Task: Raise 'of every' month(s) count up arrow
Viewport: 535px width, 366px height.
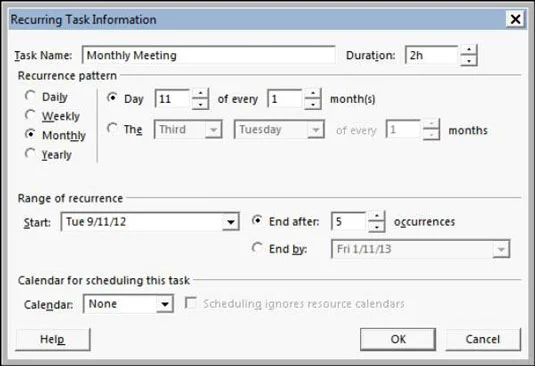Action: (x=313, y=93)
